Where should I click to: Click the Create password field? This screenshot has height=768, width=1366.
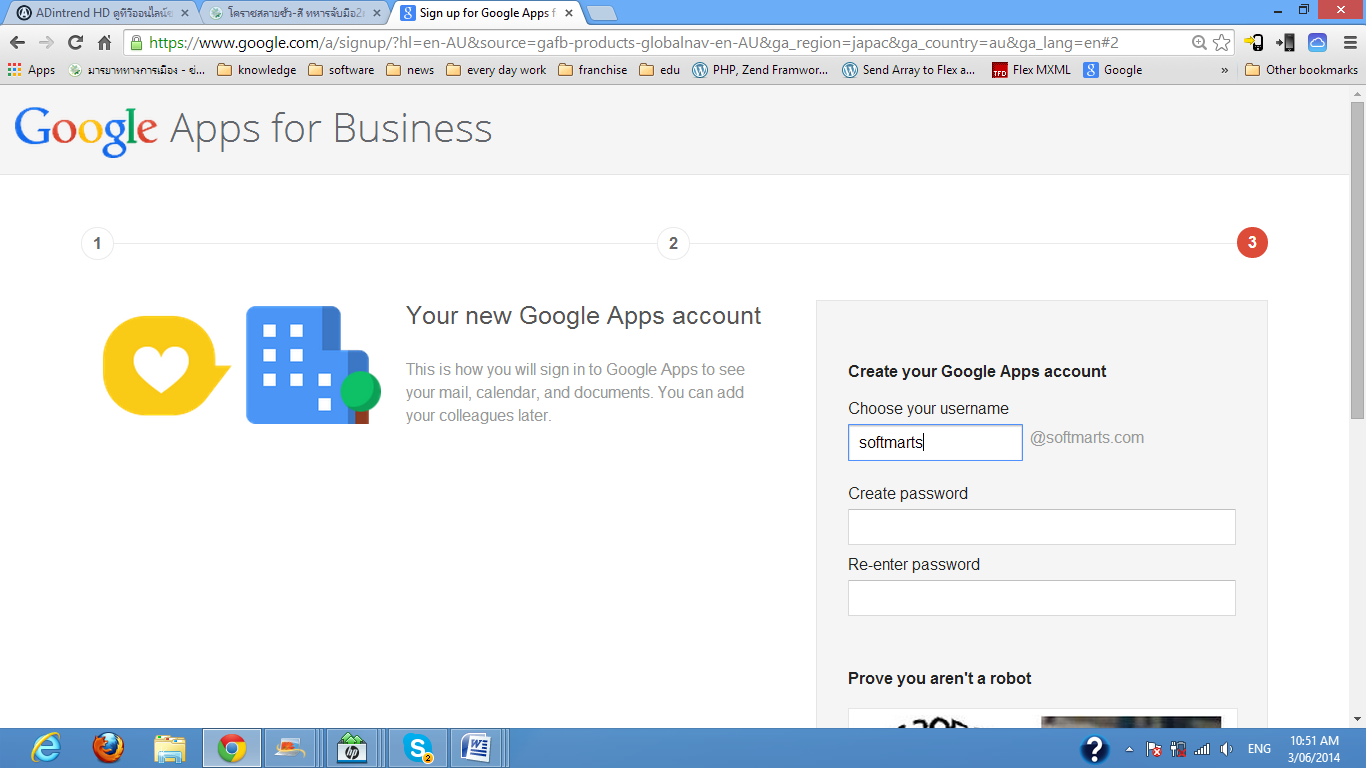(x=1042, y=527)
